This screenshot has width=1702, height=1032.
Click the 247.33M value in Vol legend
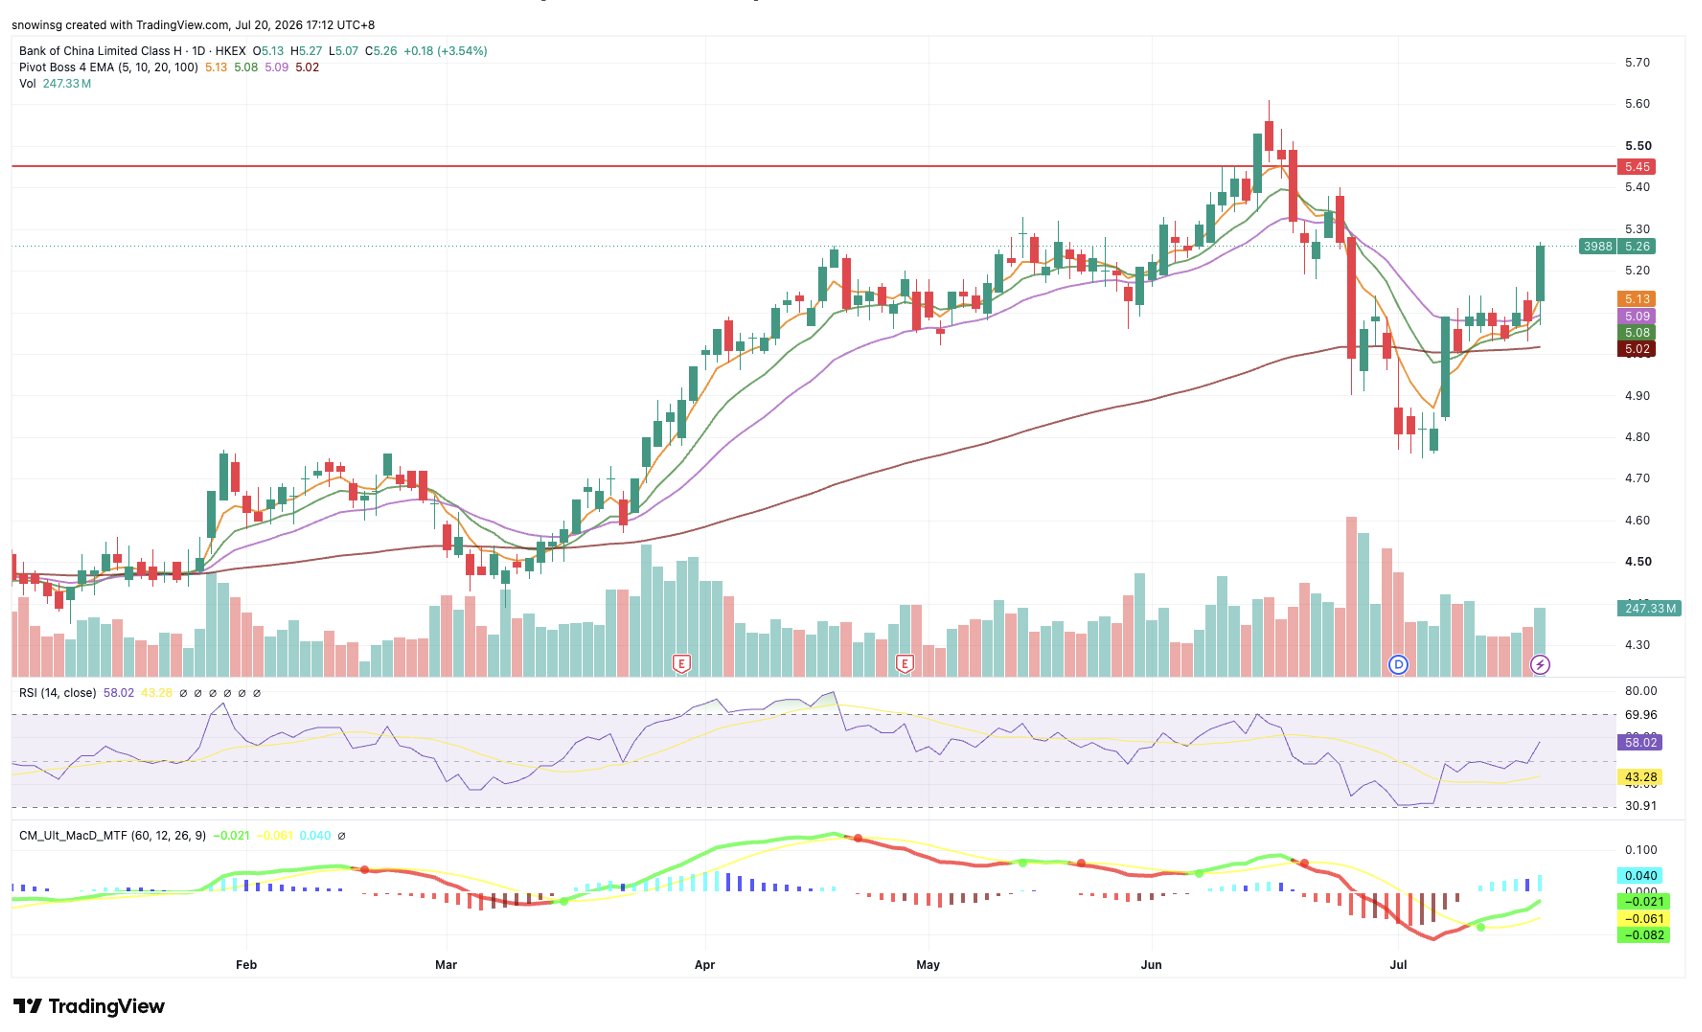67,84
